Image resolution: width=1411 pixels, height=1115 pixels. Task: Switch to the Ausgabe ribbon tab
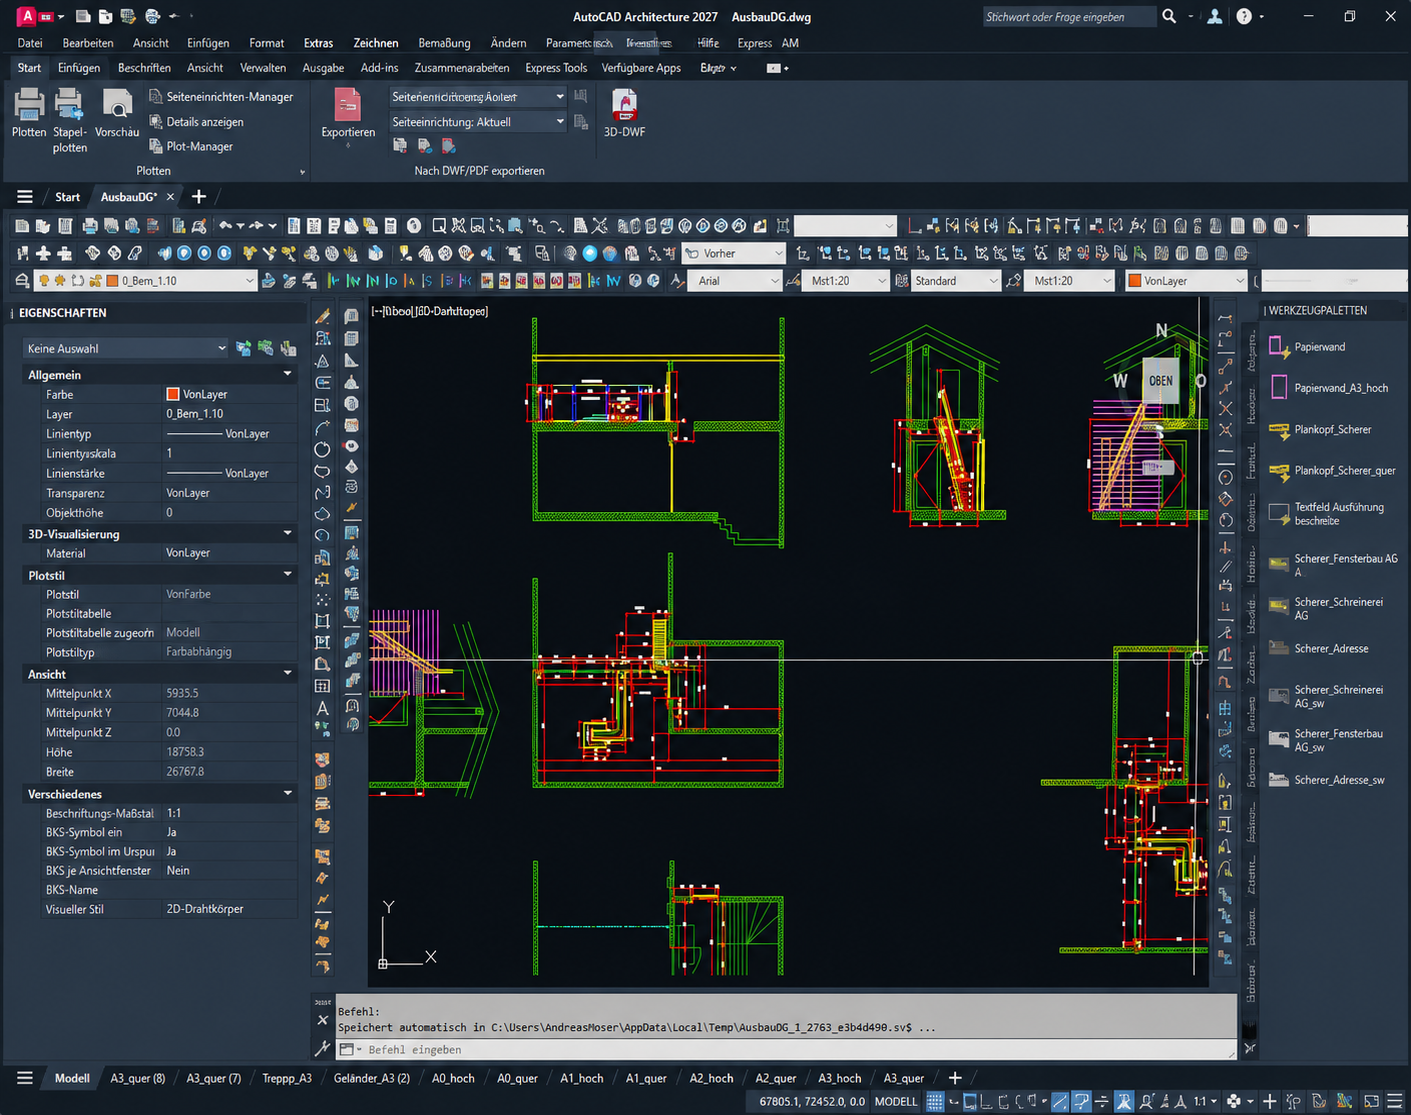point(323,68)
